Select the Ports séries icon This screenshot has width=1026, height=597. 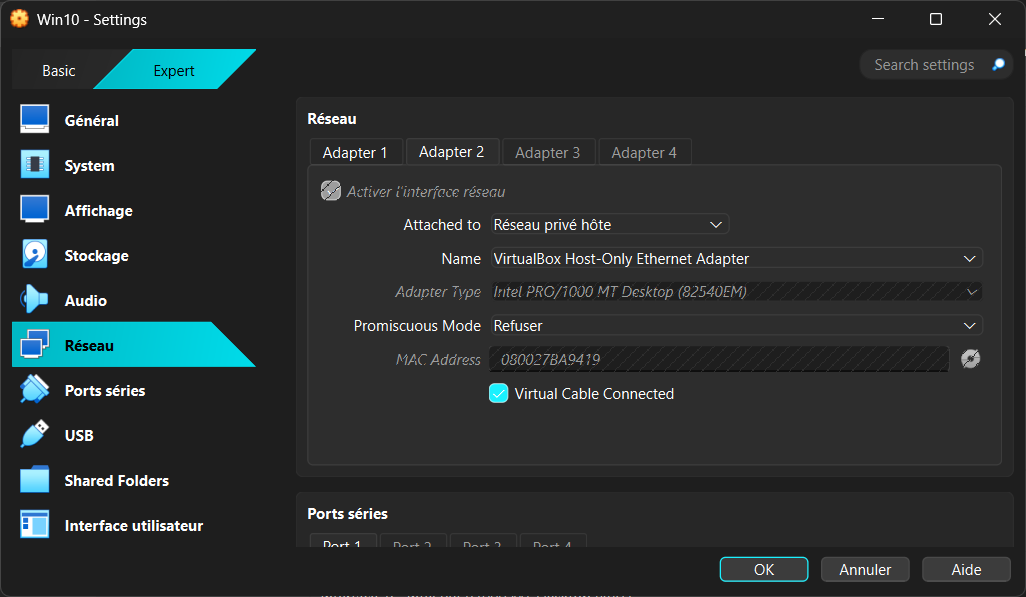tap(35, 390)
